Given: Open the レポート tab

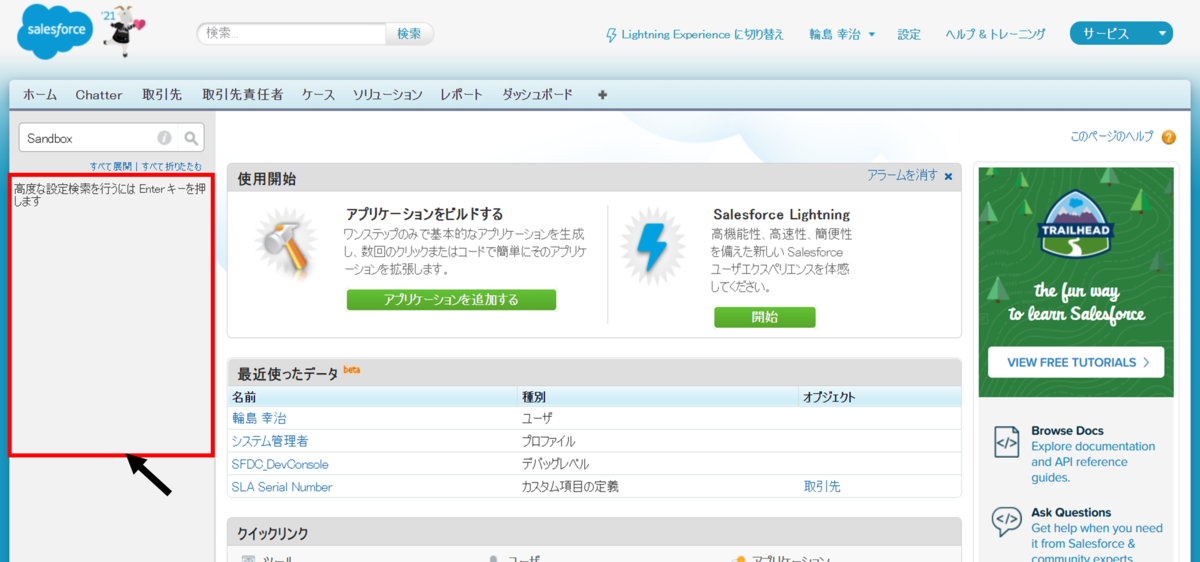Looking at the screenshot, I should pyautogui.click(x=461, y=95).
